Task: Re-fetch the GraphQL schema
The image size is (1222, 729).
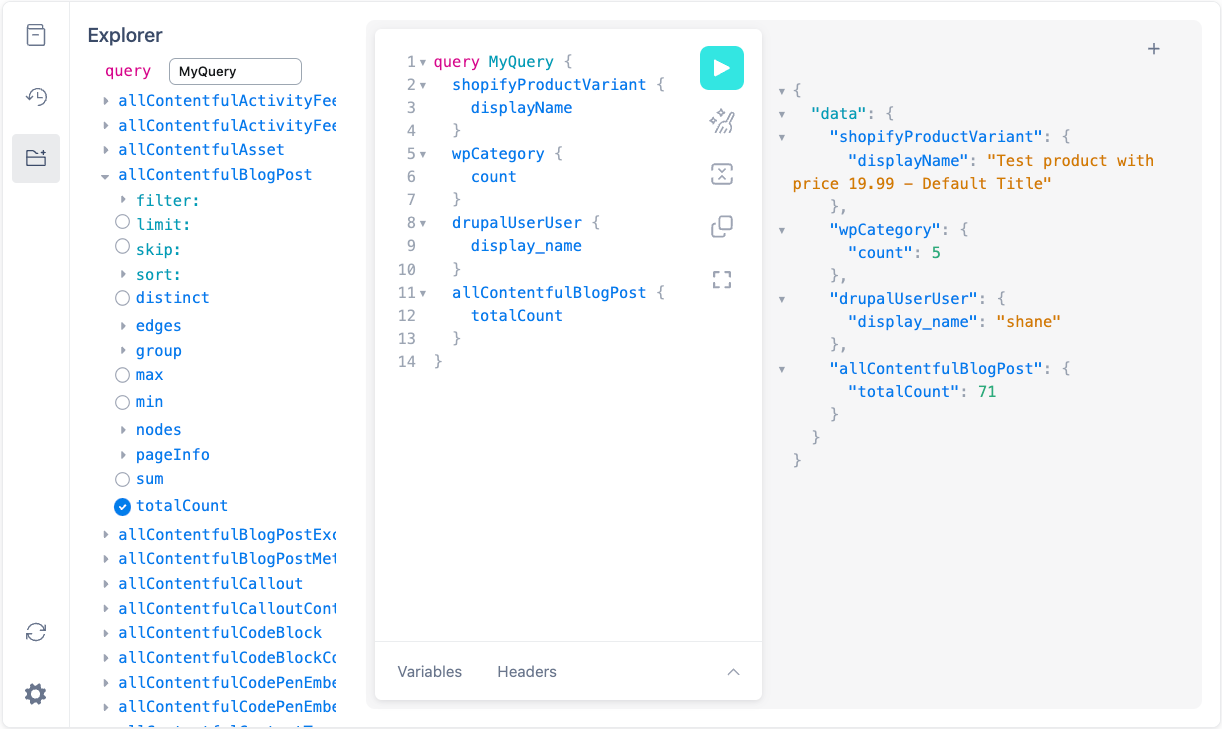Action: [x=36, y=632]
